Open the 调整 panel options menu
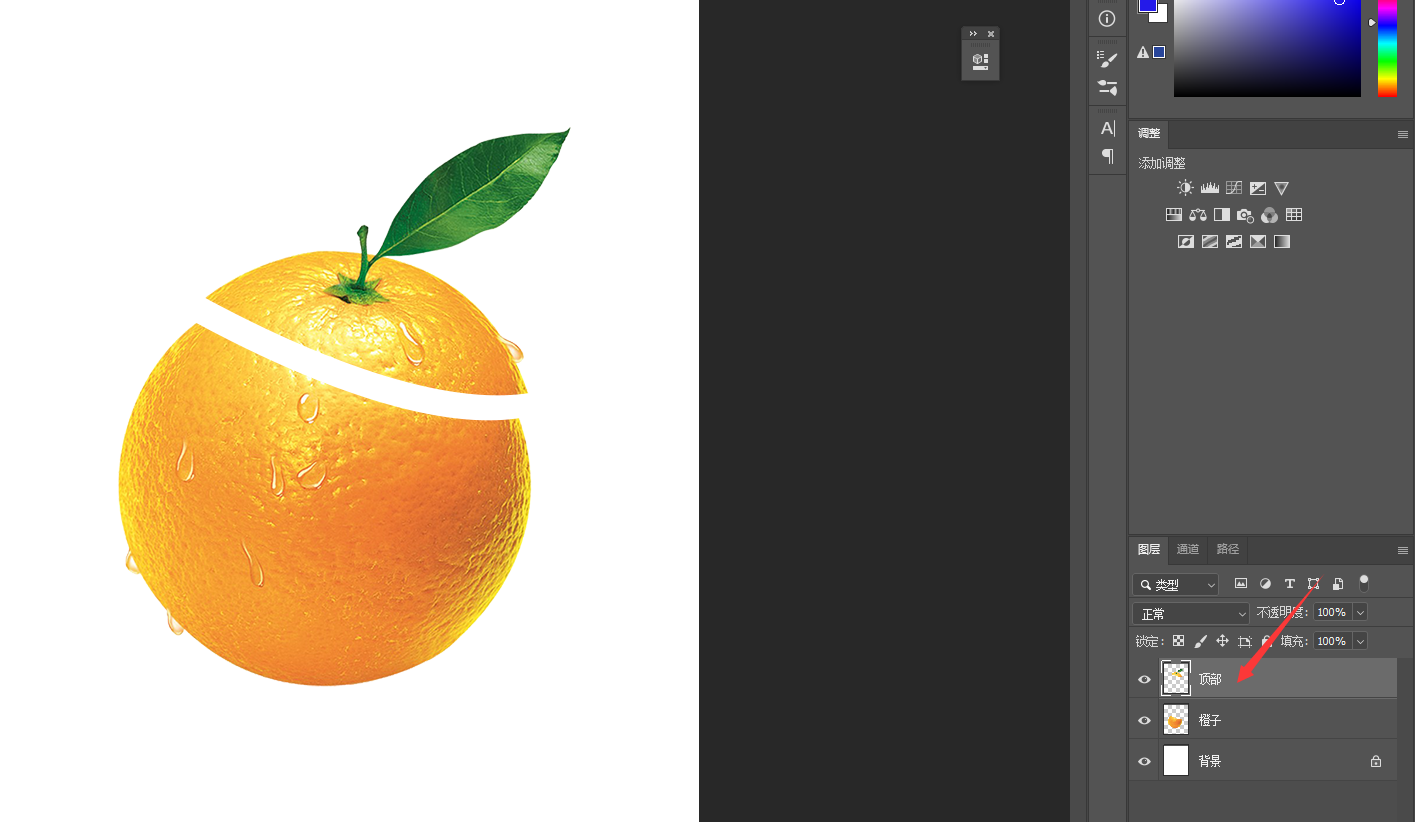Image resolution: width=1415 pixels, height=822 pixels. [1403, 134]
